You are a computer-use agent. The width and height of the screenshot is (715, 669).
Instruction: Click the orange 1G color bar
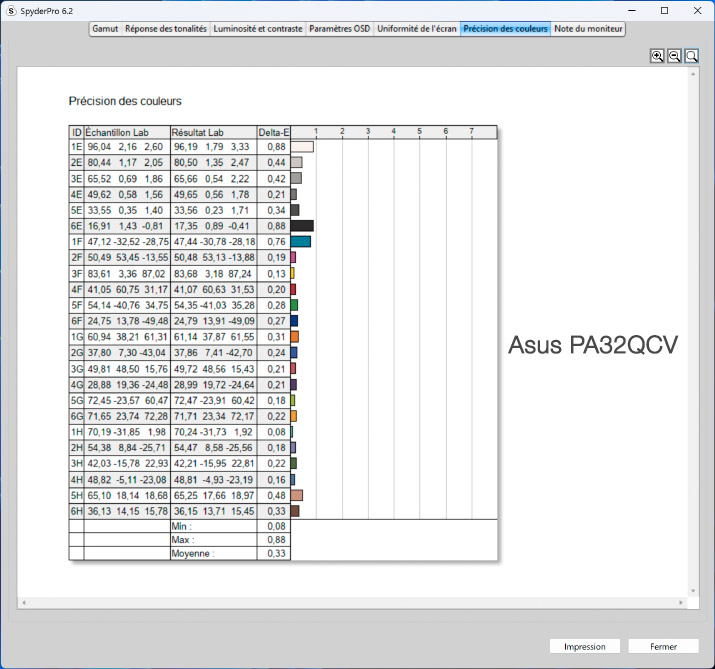click(295, 337)
